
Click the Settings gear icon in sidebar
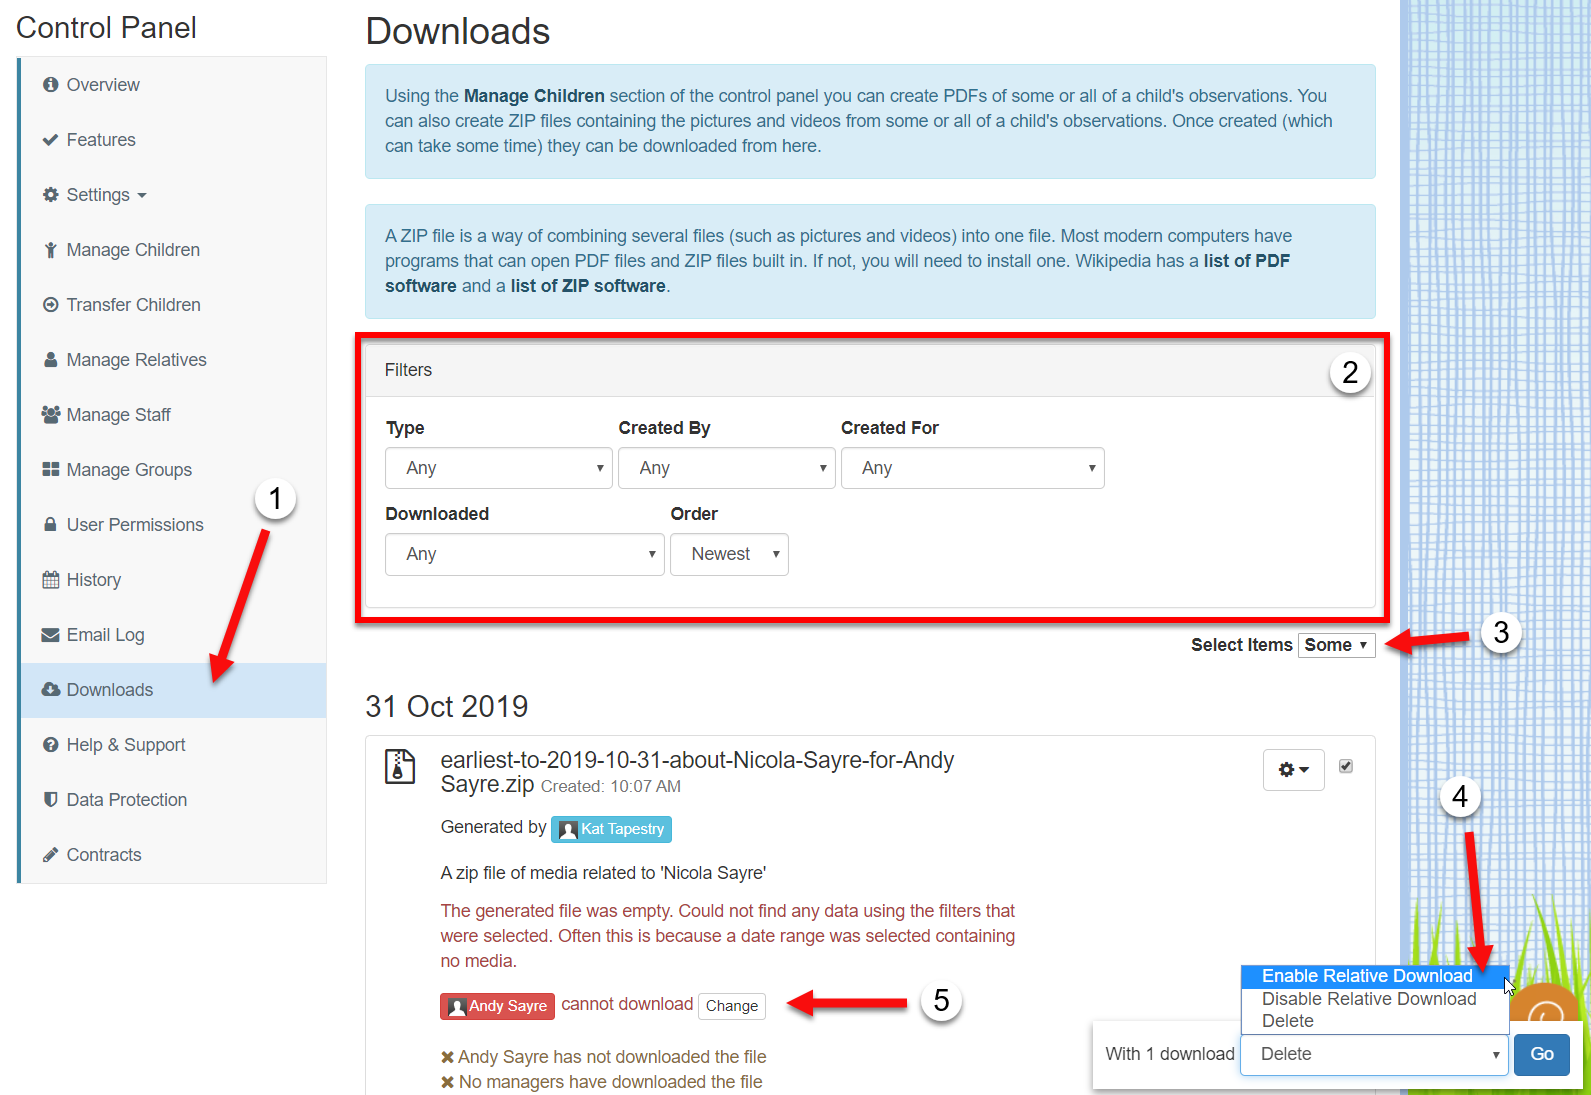click(x=50, y=195)
